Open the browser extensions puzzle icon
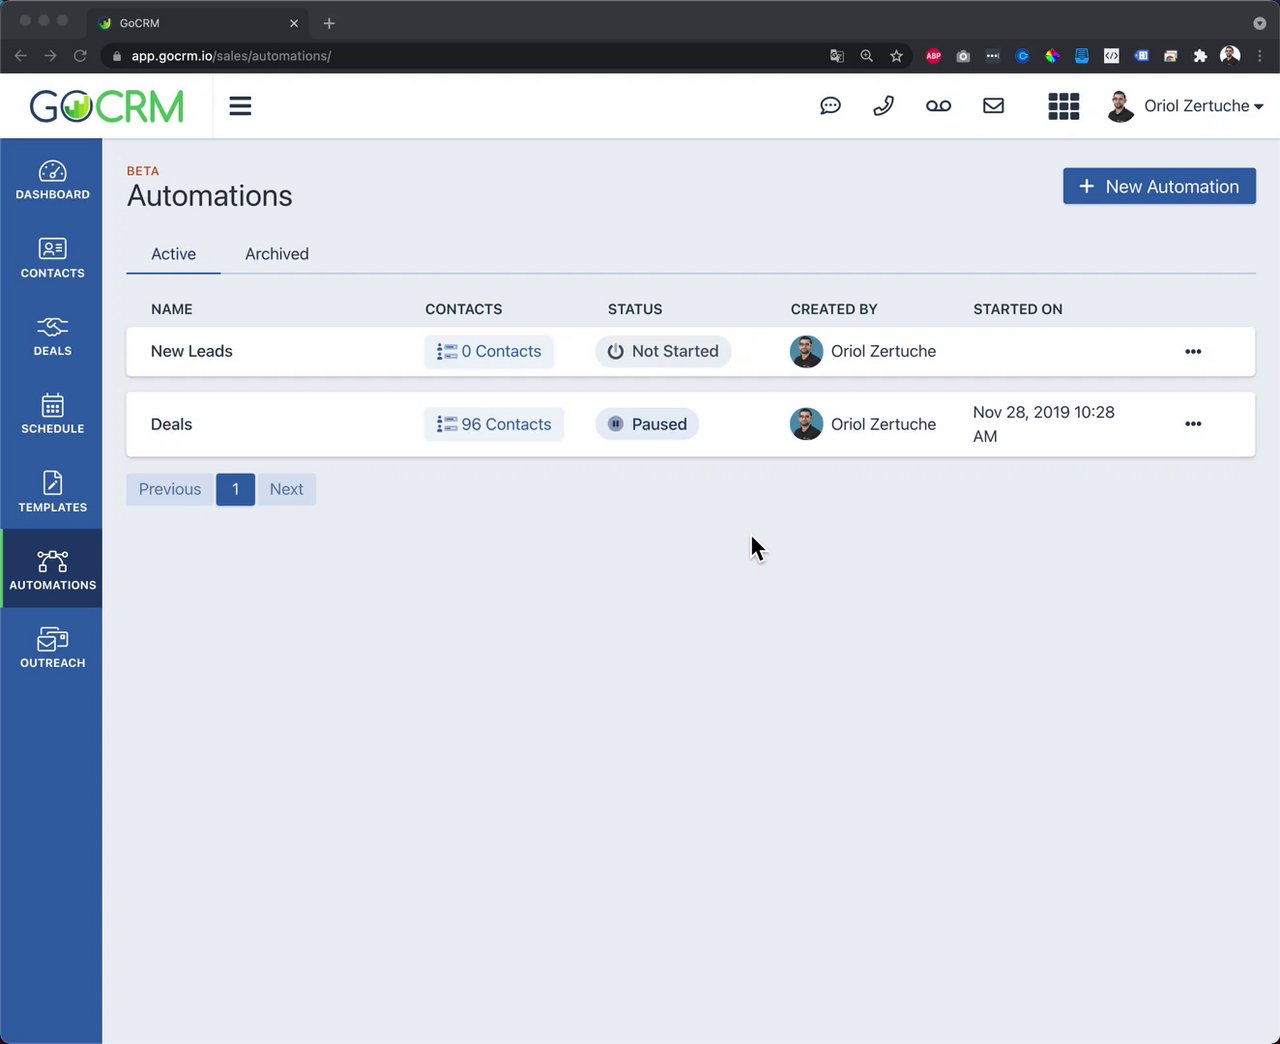Viewport: 1280px width, 1044px height. pyautogui.click(x=1200, y=56)
